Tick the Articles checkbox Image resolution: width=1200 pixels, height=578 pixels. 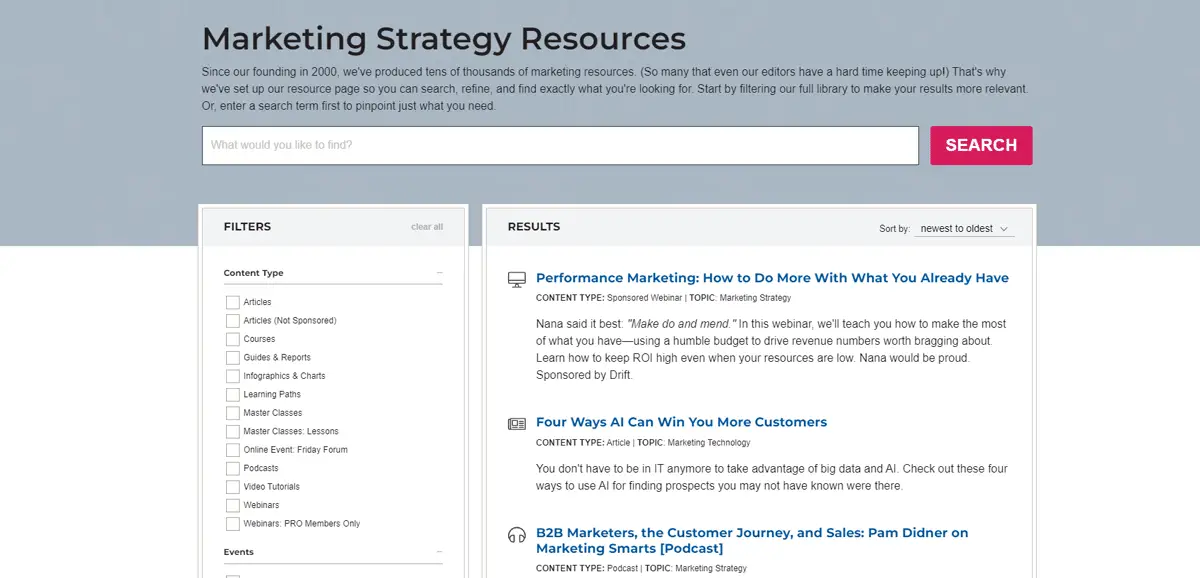pos(233,302)
